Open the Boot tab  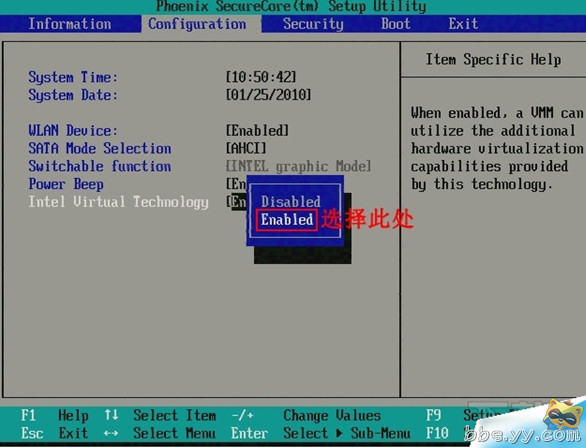point(395,24)
